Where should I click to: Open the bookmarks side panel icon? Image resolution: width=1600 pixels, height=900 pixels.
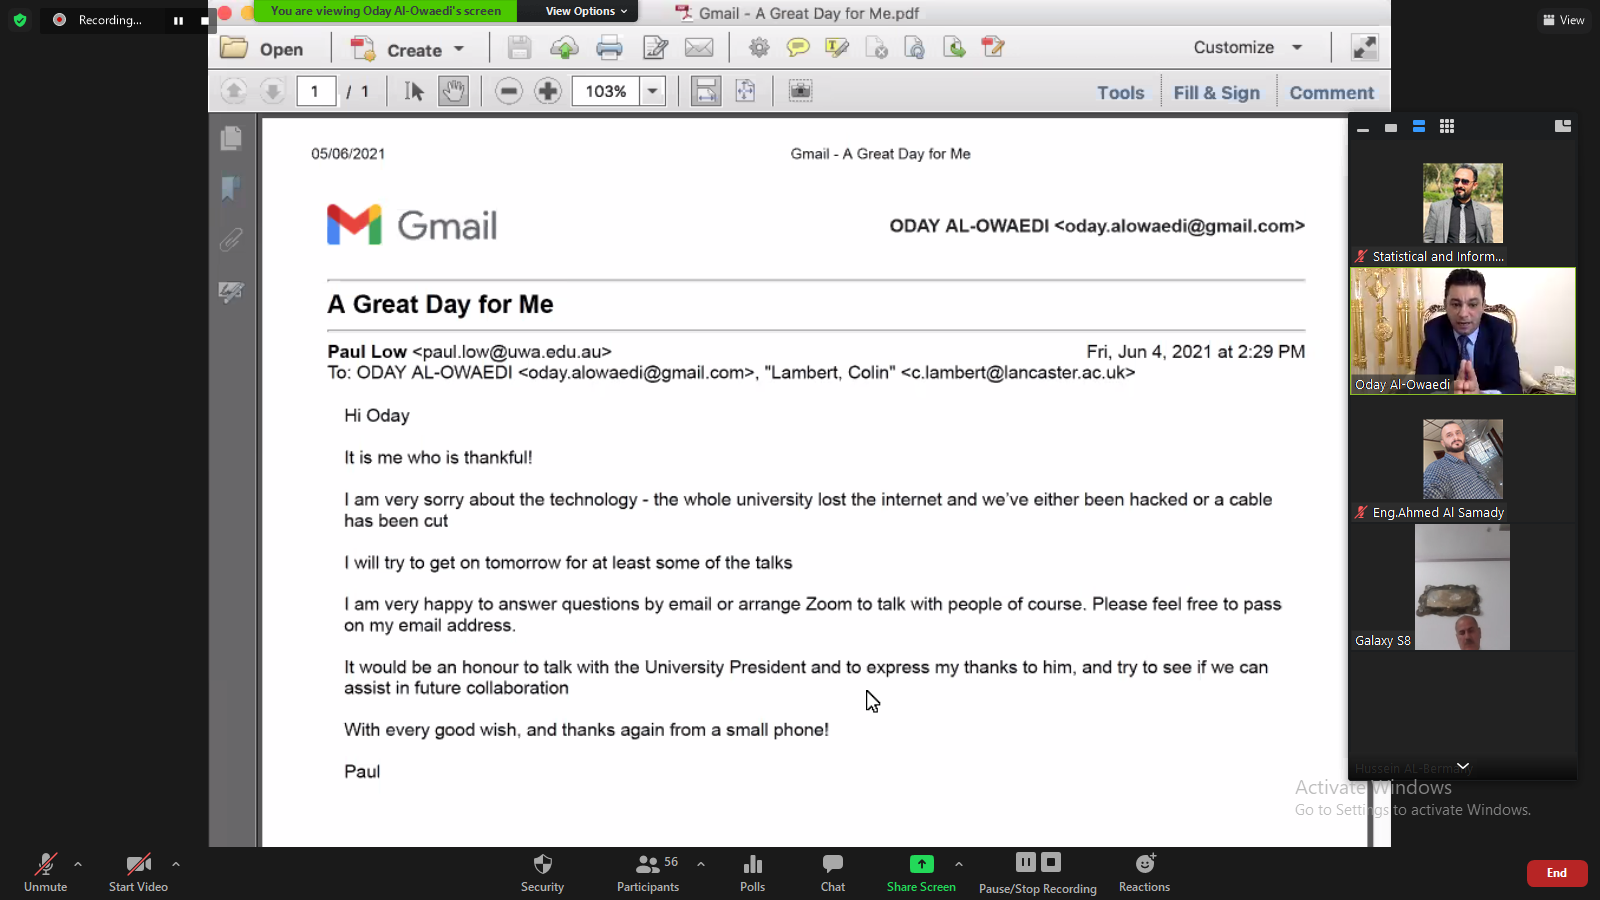[x=231, y=189]
